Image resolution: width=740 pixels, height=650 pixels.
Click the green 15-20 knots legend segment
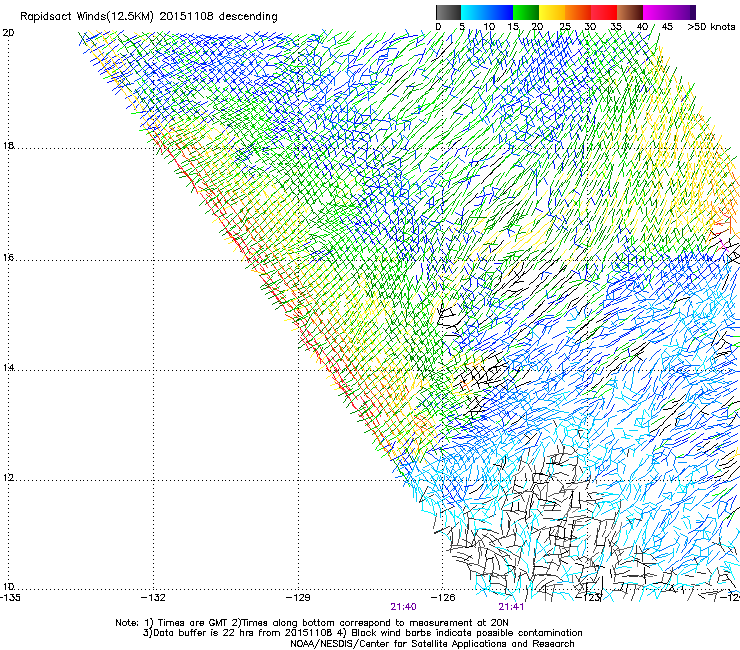click(526, 12)
